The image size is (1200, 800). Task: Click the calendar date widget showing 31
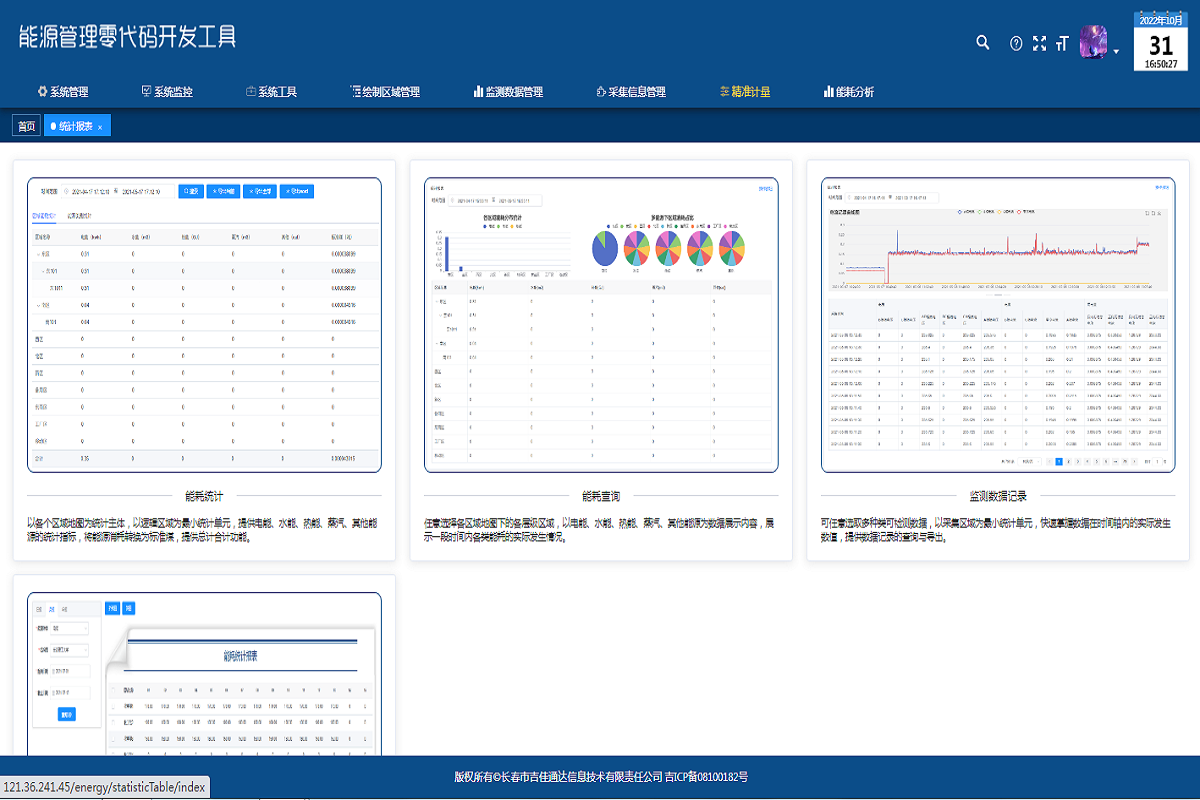[1160, 41]
